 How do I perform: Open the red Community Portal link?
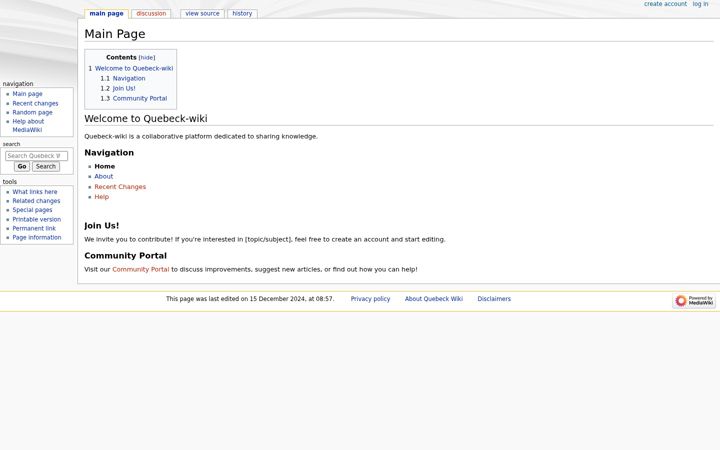(141, 270)
